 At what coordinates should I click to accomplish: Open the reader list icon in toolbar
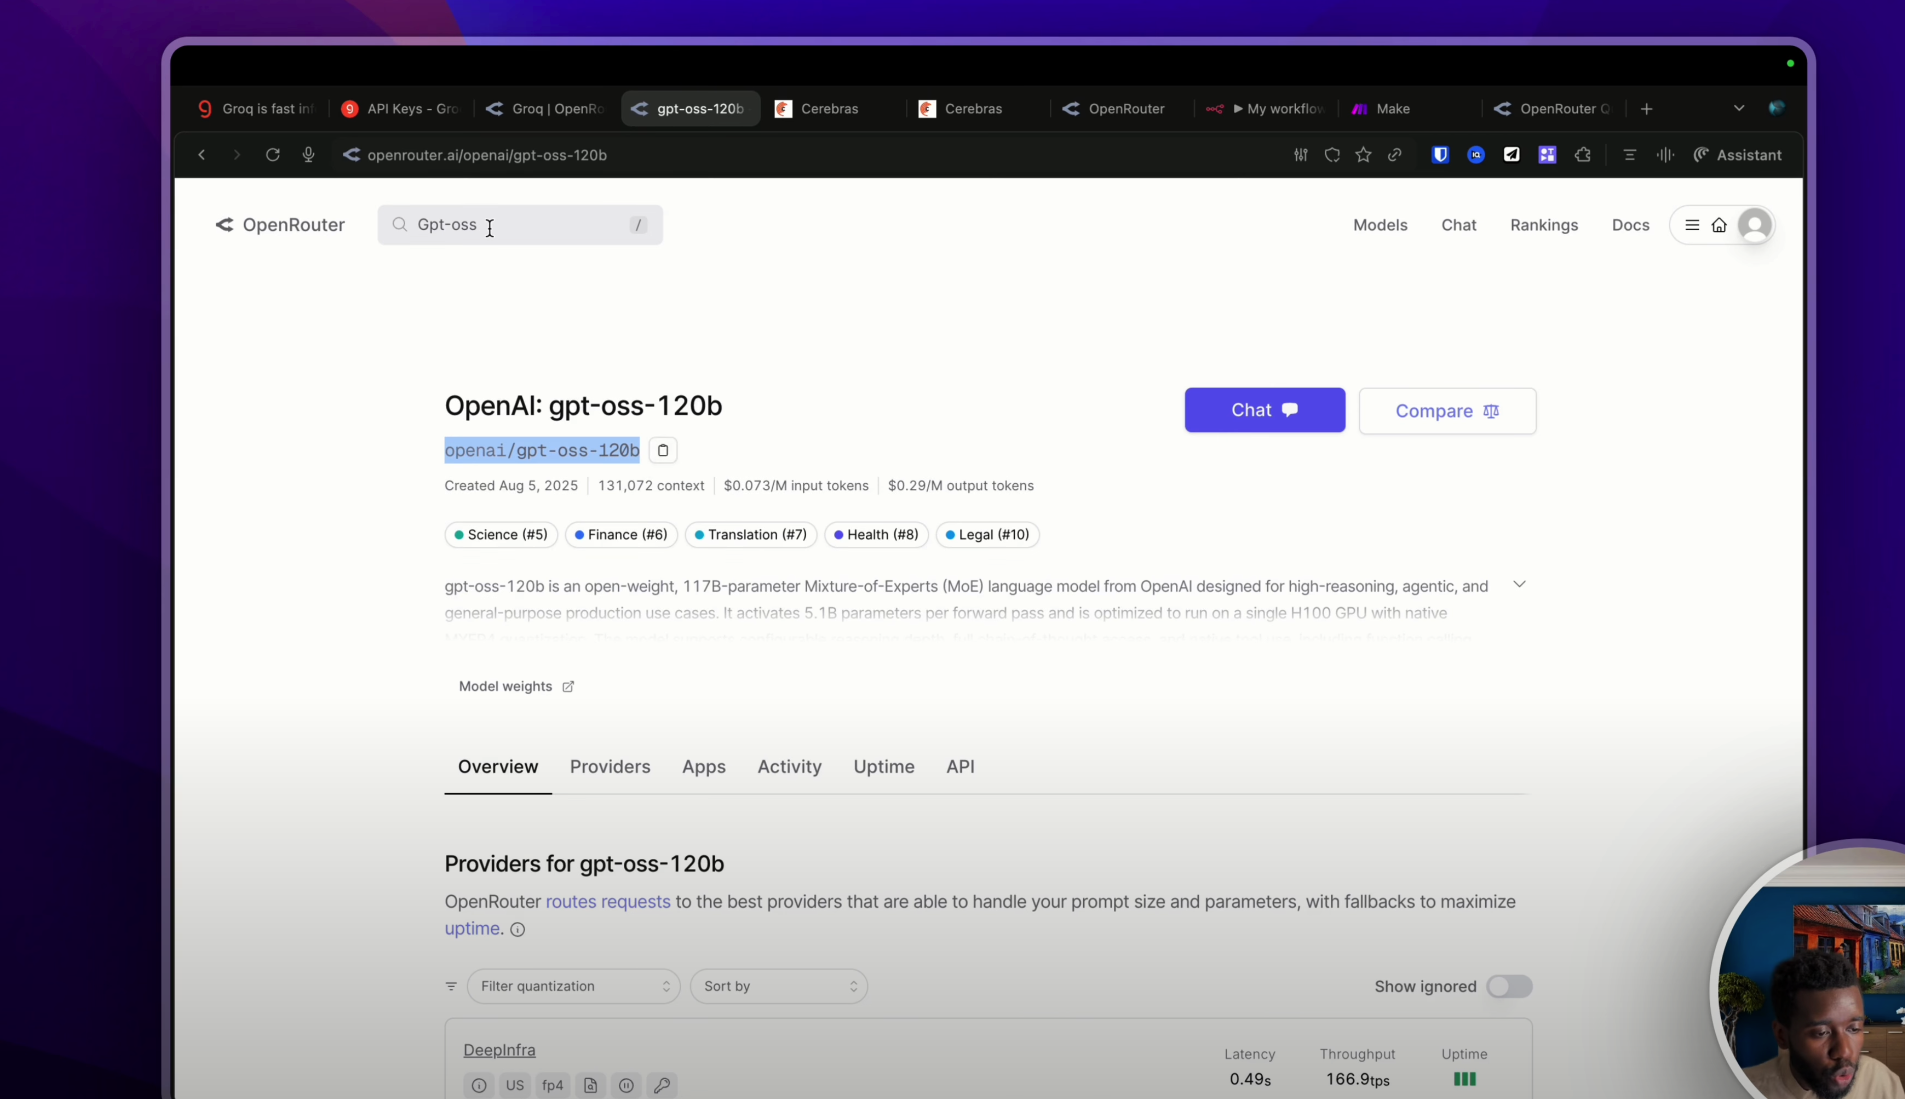[1629, 155]
